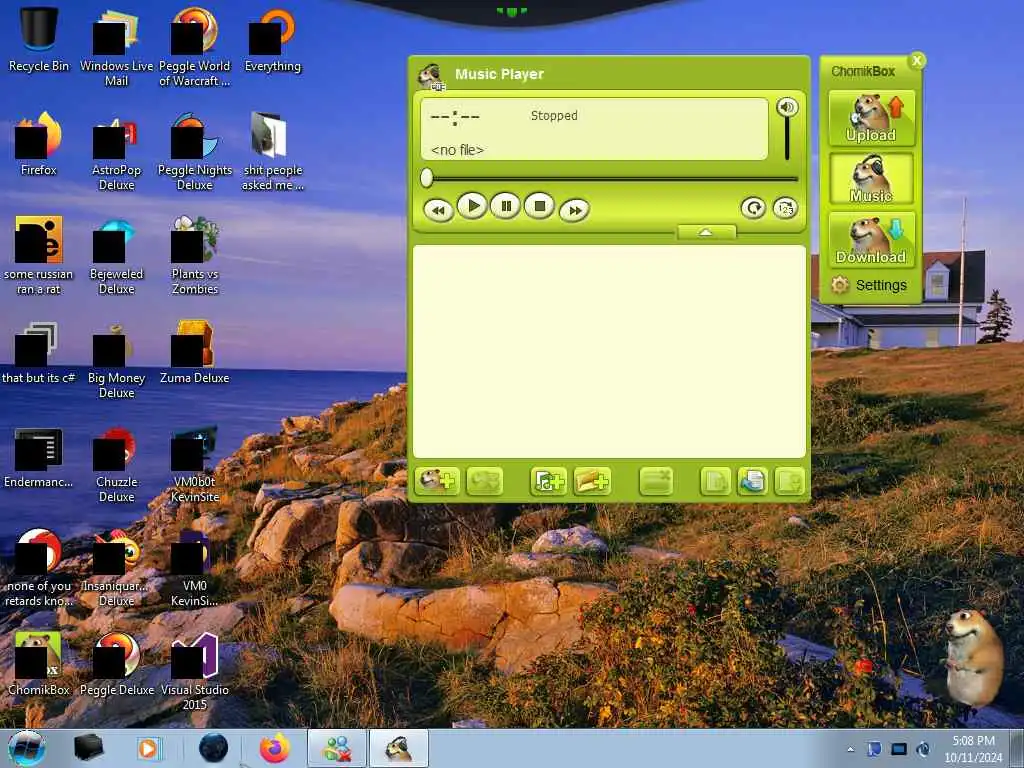This screenshot has height=768, width=1024.
Task: Select the 'shit people asked me' folder
Action: [272, 150]
